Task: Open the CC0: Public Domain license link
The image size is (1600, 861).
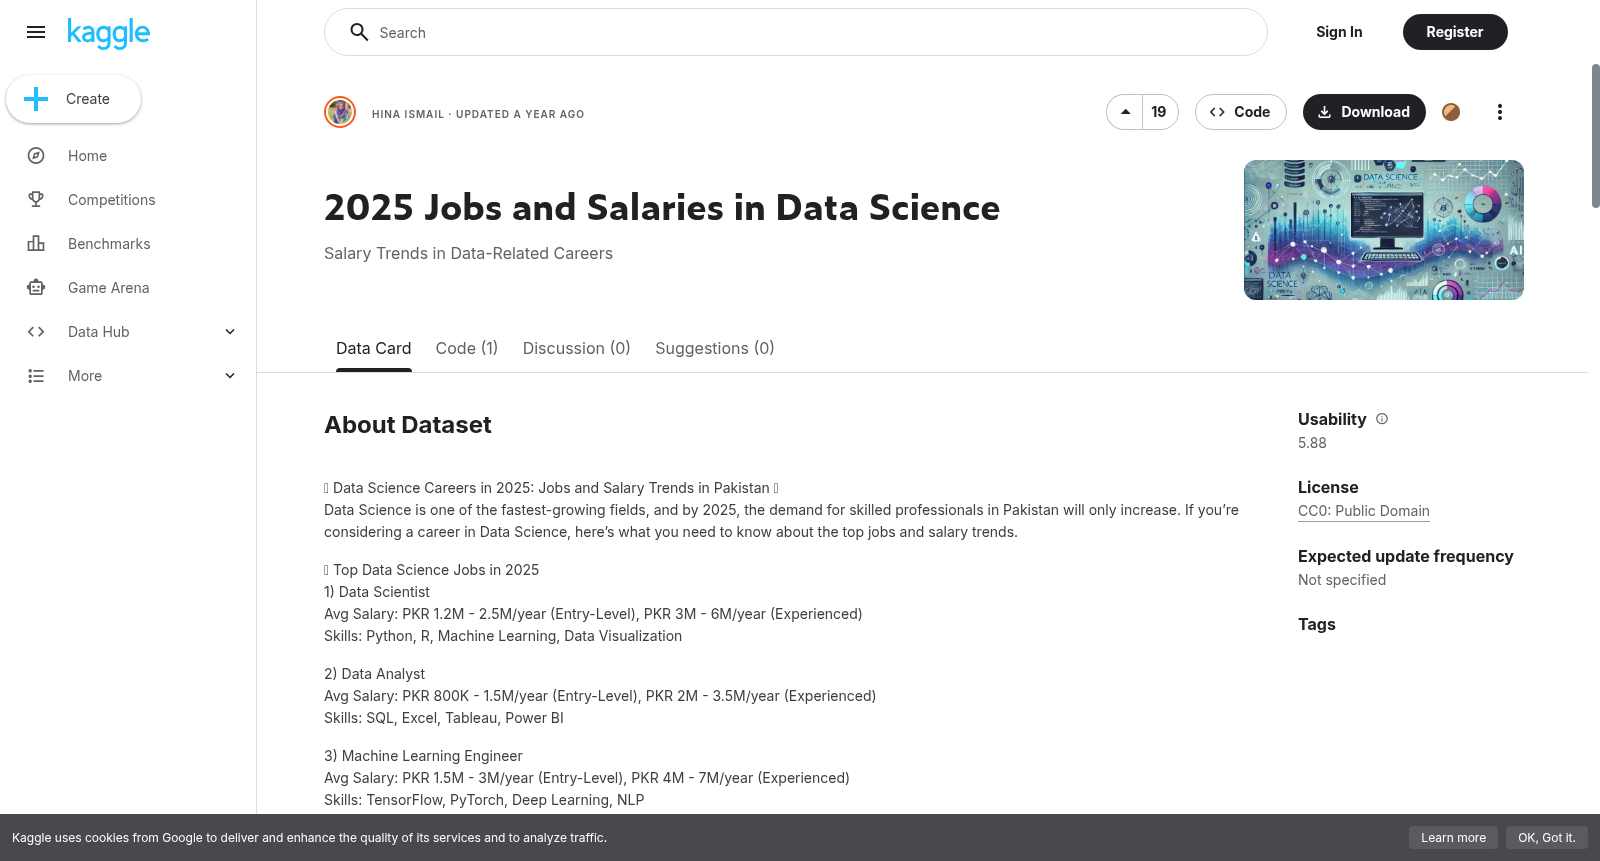Action: tap(1364, 511)
